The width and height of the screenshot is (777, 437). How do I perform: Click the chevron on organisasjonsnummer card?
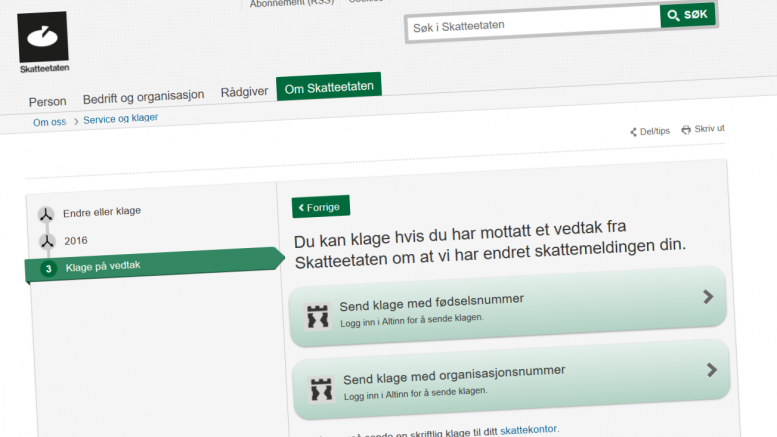(712, 370)
